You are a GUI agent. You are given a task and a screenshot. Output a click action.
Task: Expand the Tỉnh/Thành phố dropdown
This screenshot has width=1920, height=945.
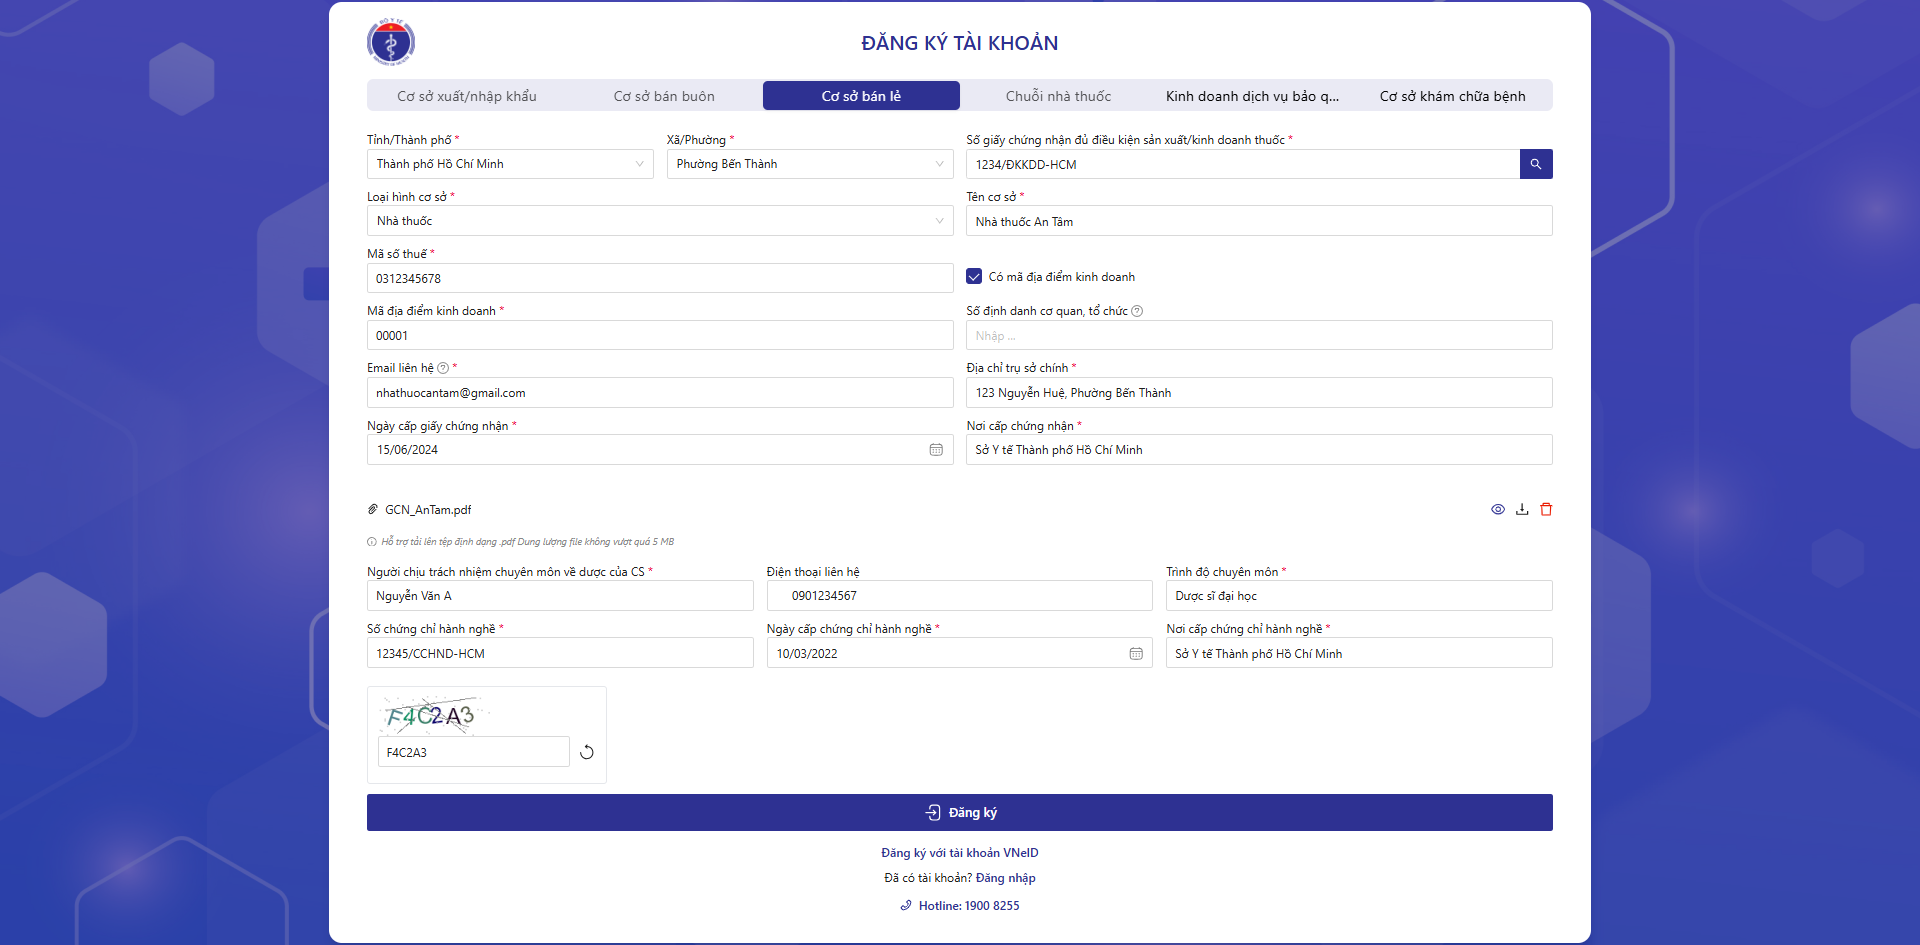click(510, 164)
